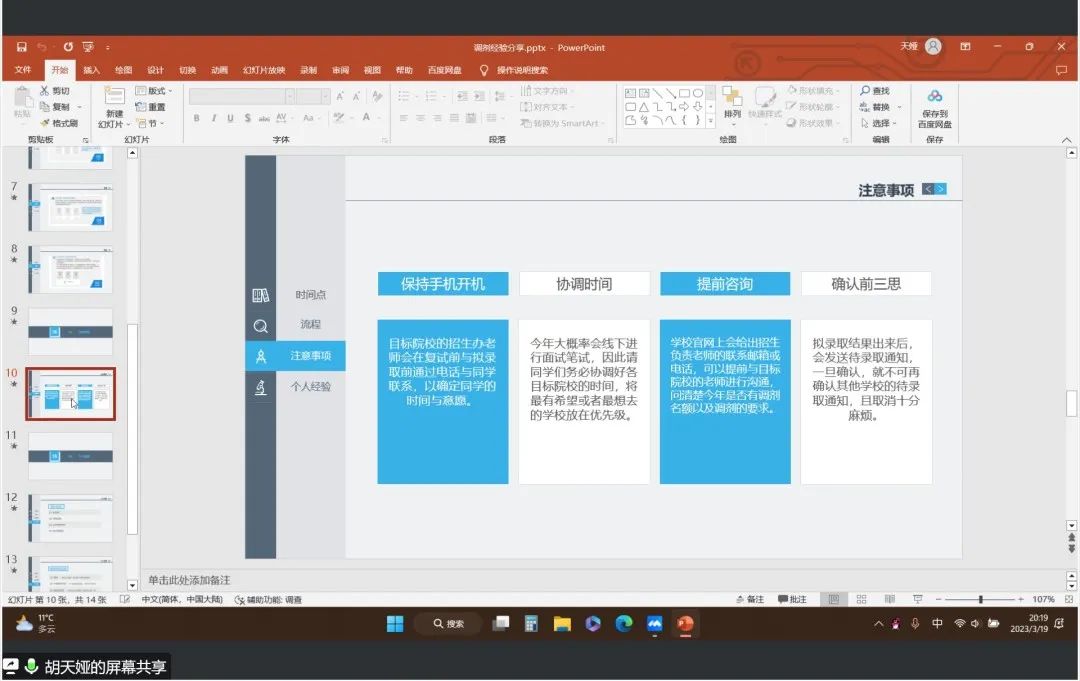Open the Insert ribbon tab
This screenshot has width=1080, height=681.
(x=91, y=70)
